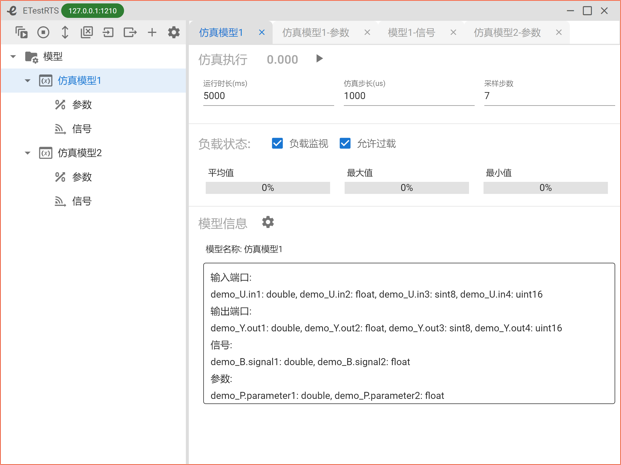Maximize the ETestRTS window
This screenshot has height=465, width=621.
click(587, 11)
